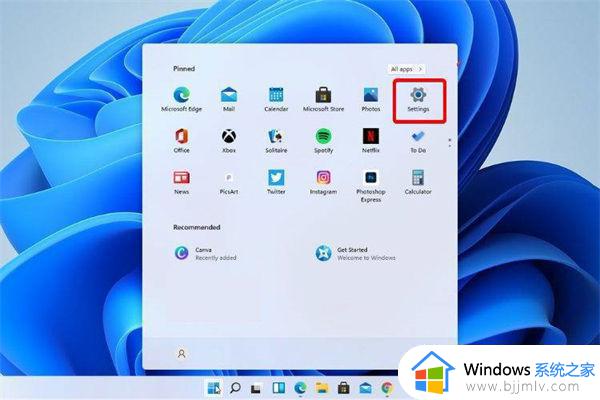The image size is (600, 400).
Task: Open Spotify from pinned apps
Action: click(x=323, y=140)
